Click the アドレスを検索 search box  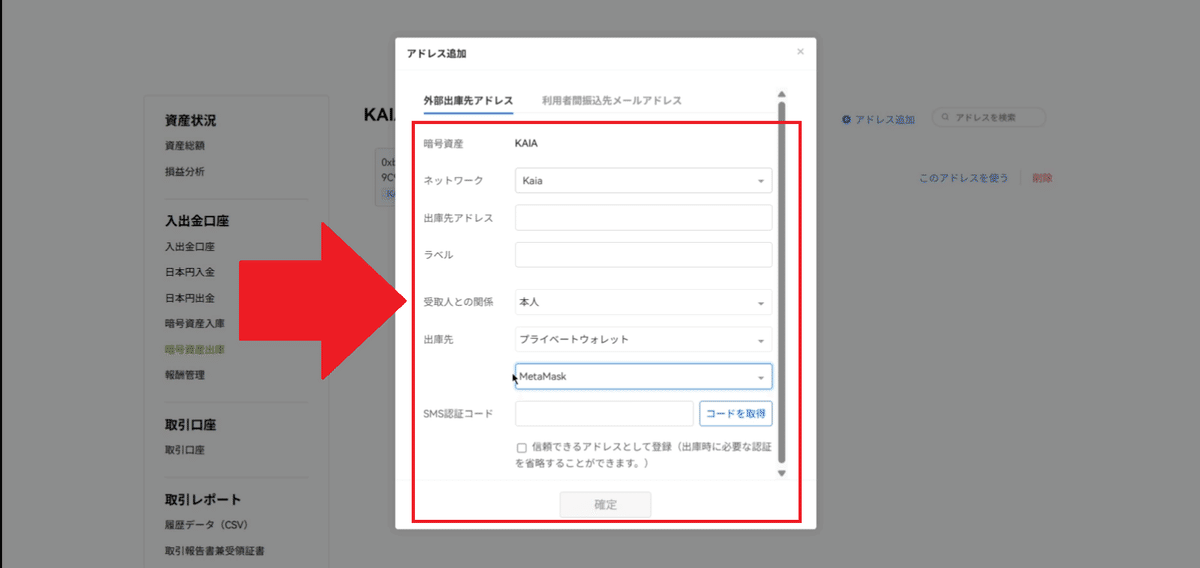click(x=989, y=117)
